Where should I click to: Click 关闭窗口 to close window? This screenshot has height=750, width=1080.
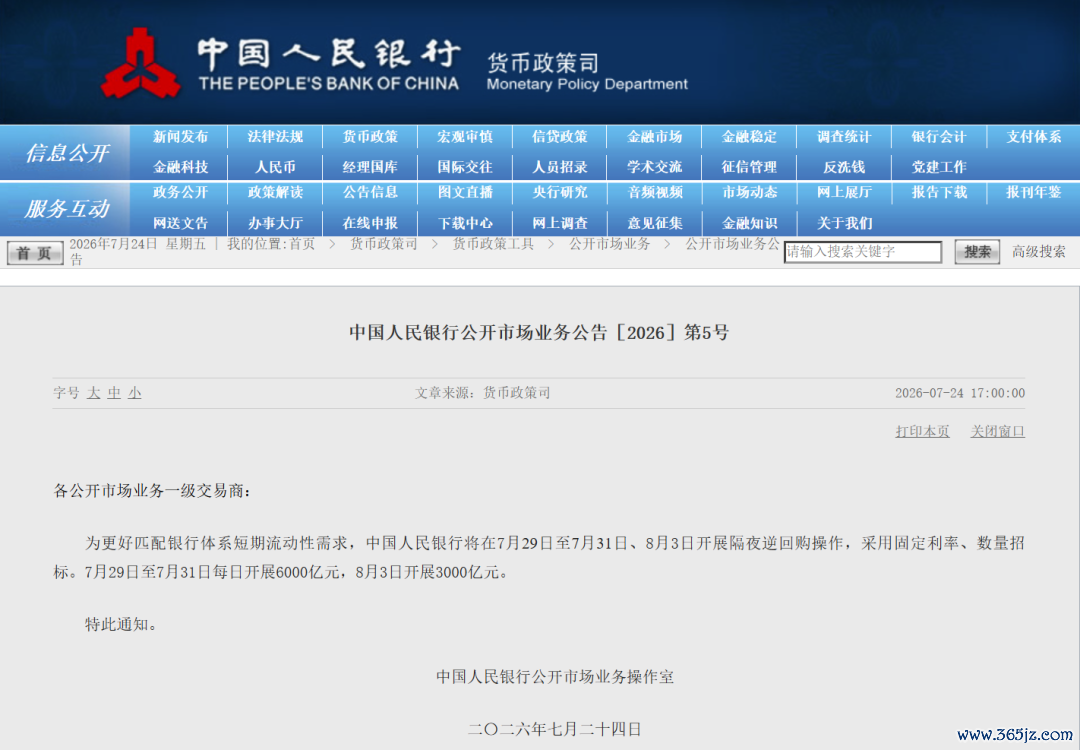click(x=997, y=432)
